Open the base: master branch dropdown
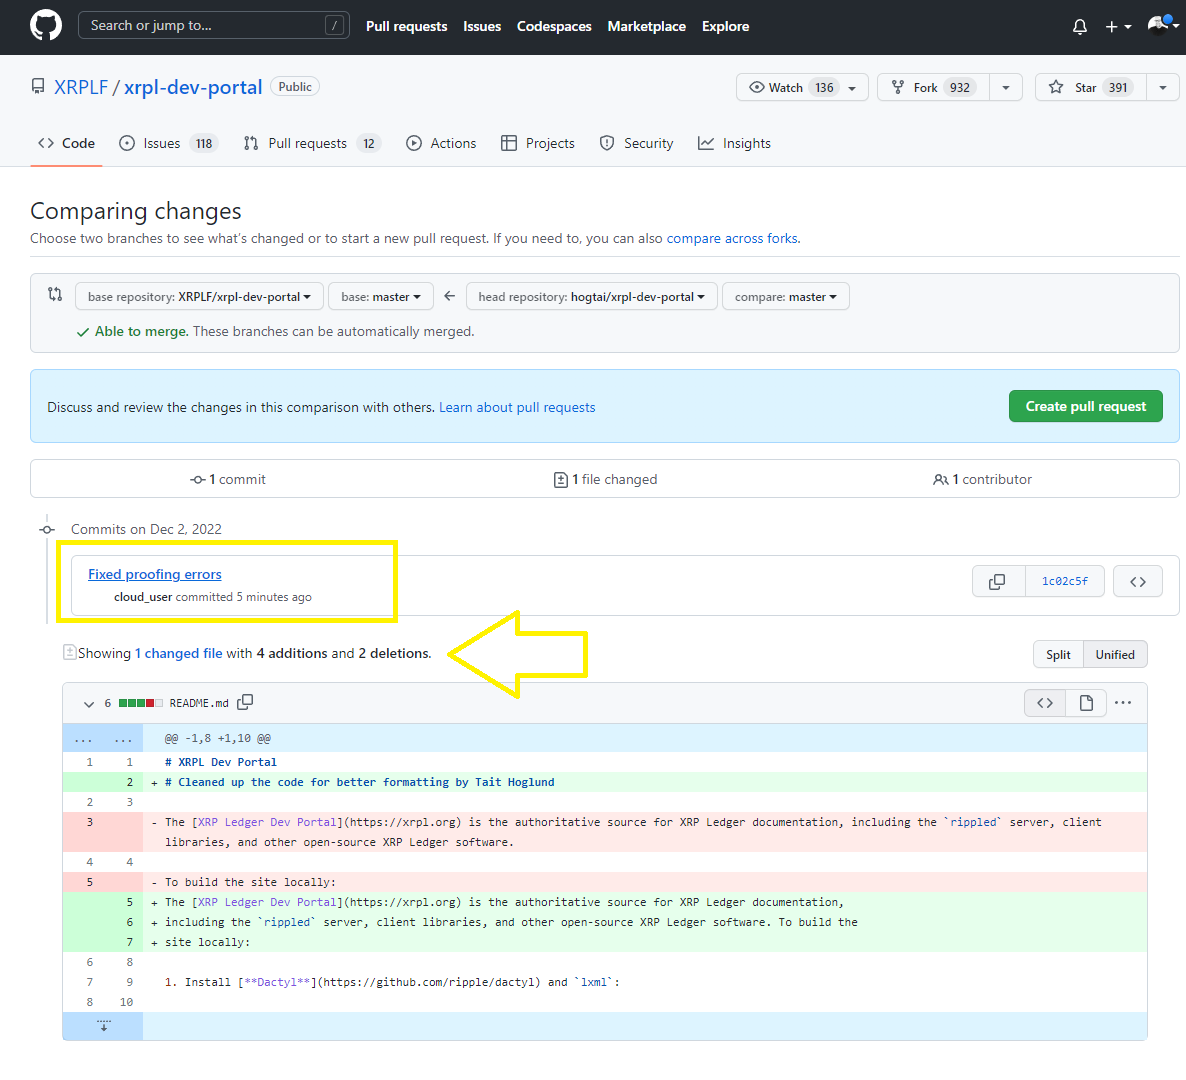The width and height of the screenshot is (1186, 1080). tap(380, 296)
